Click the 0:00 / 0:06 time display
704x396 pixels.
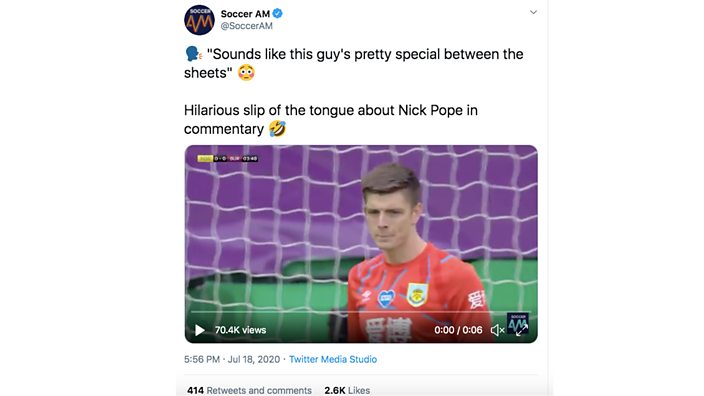(458, 330)
